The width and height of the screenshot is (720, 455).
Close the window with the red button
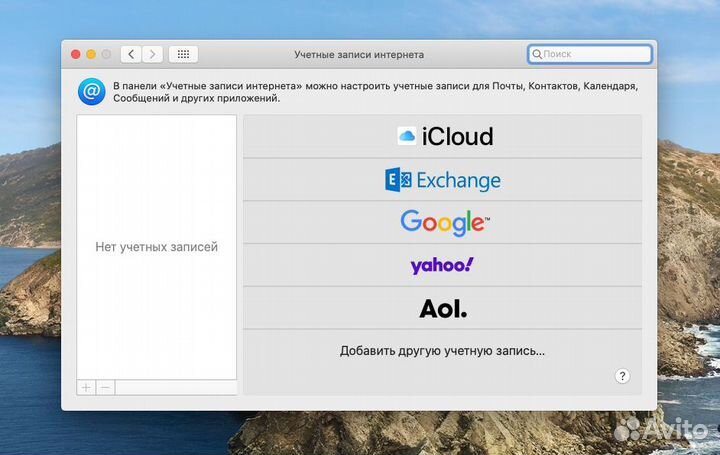pyautogui.click(x=76, y=54)
